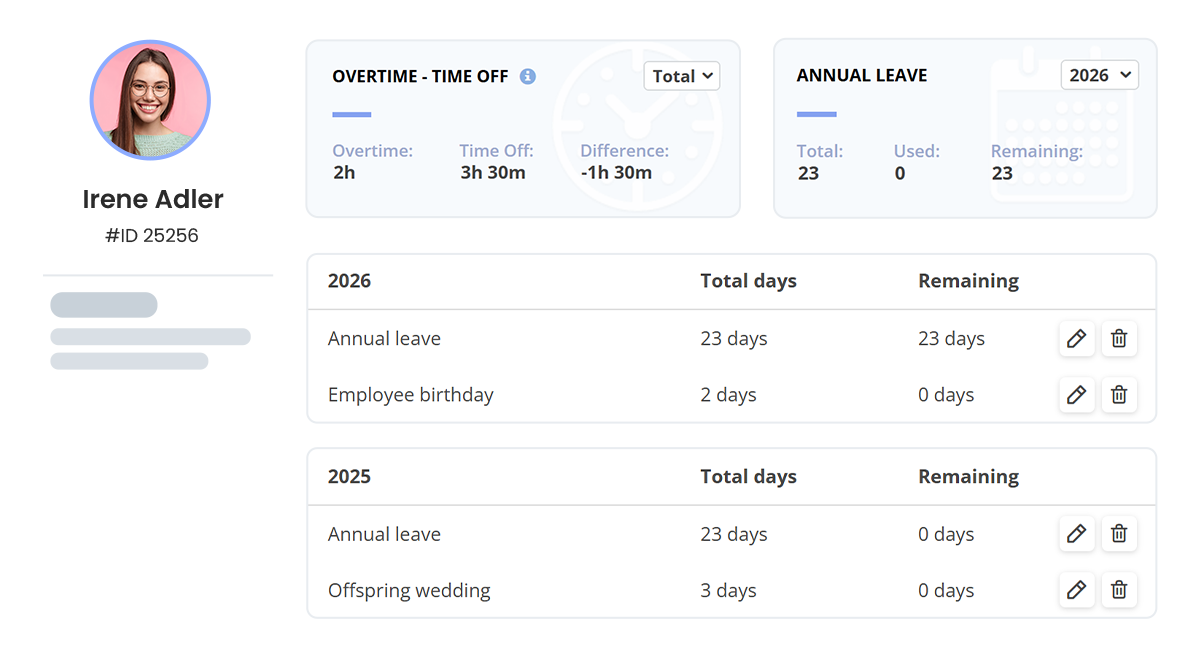The image size is (1200, 654).
Task: Select the 2025 table header
Action: 349,477
